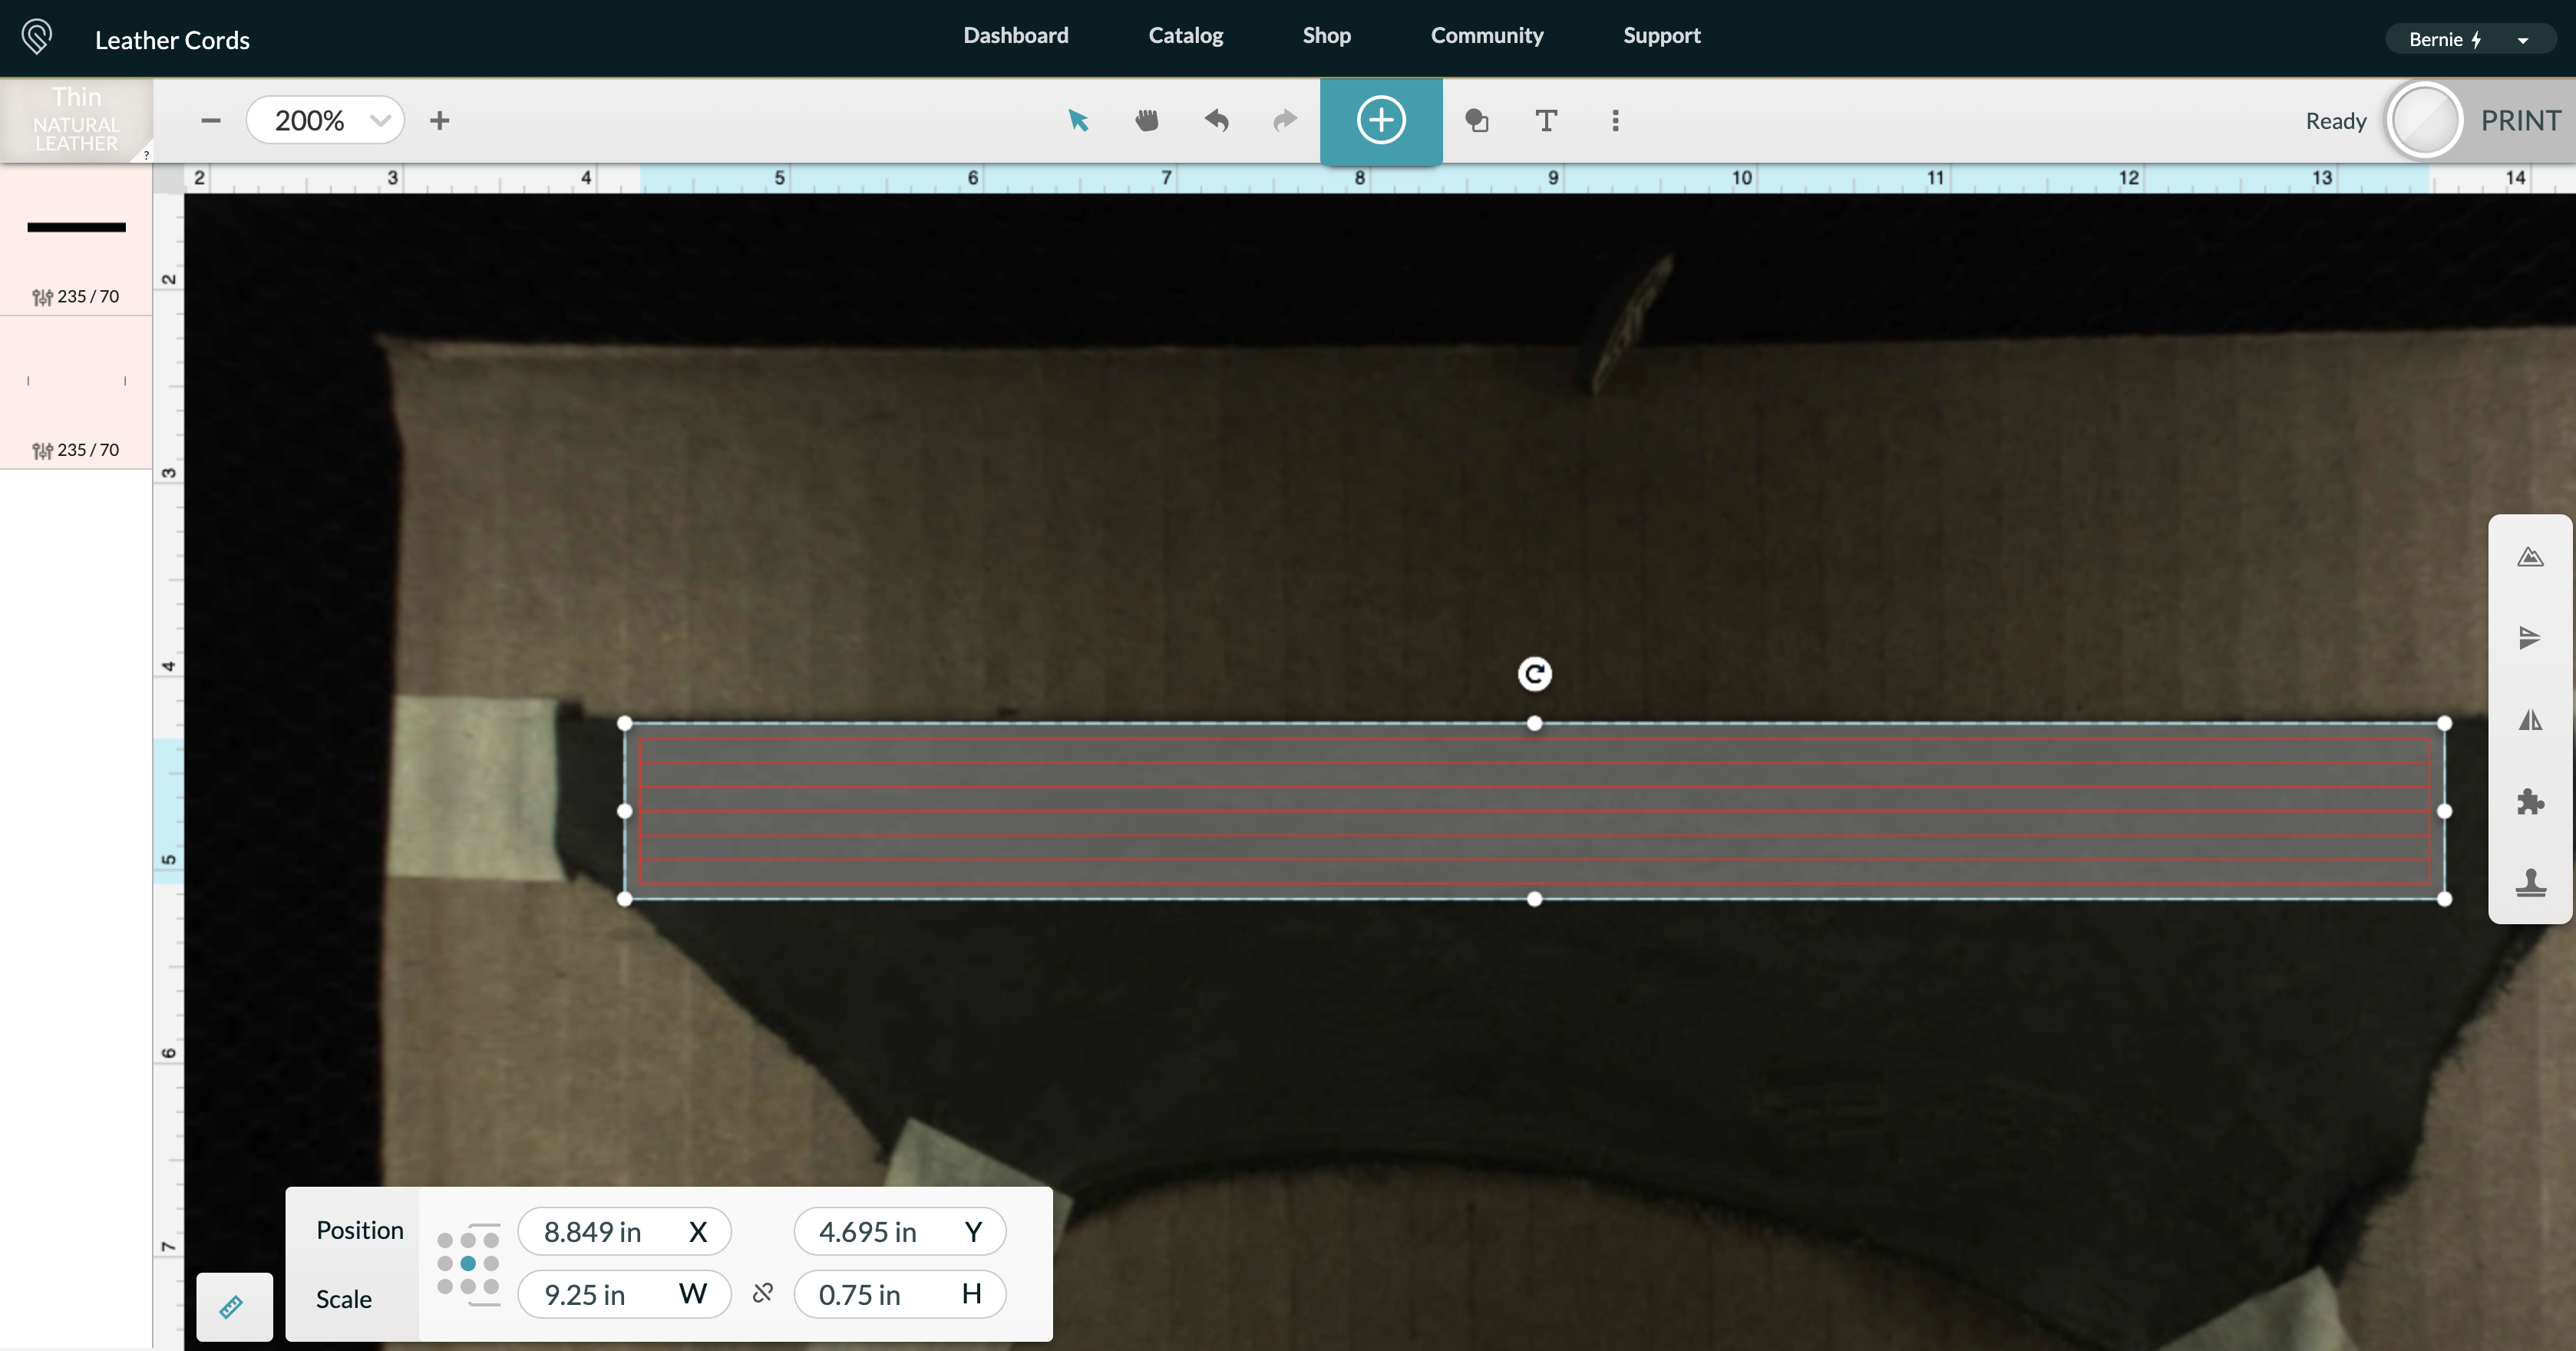Click the right-middle resize handle
This screenshot has width=2576, height=1351.
tap(2444, 811)
